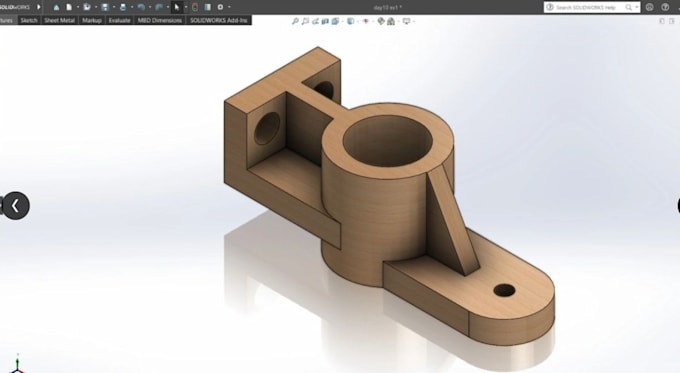
Task: Open the Save dropdown arrow
Action: tap(114, 7)
